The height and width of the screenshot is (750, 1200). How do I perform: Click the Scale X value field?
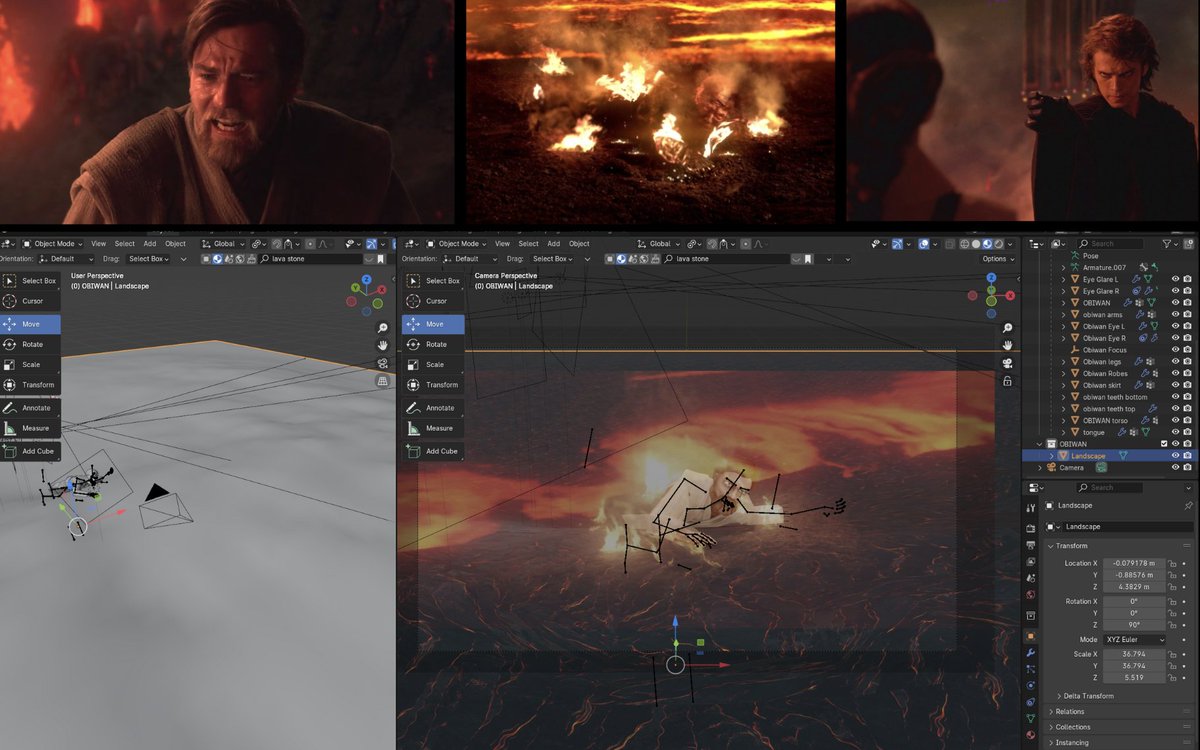pos(1134,654)
